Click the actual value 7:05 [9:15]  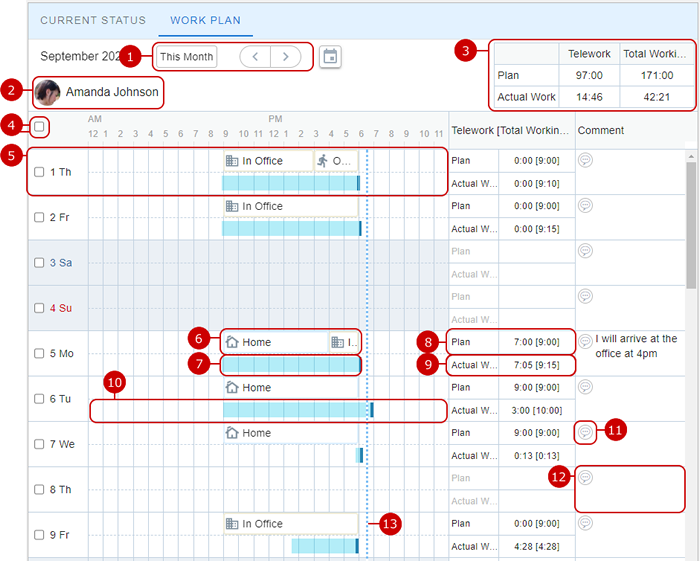tap(537, 365)
